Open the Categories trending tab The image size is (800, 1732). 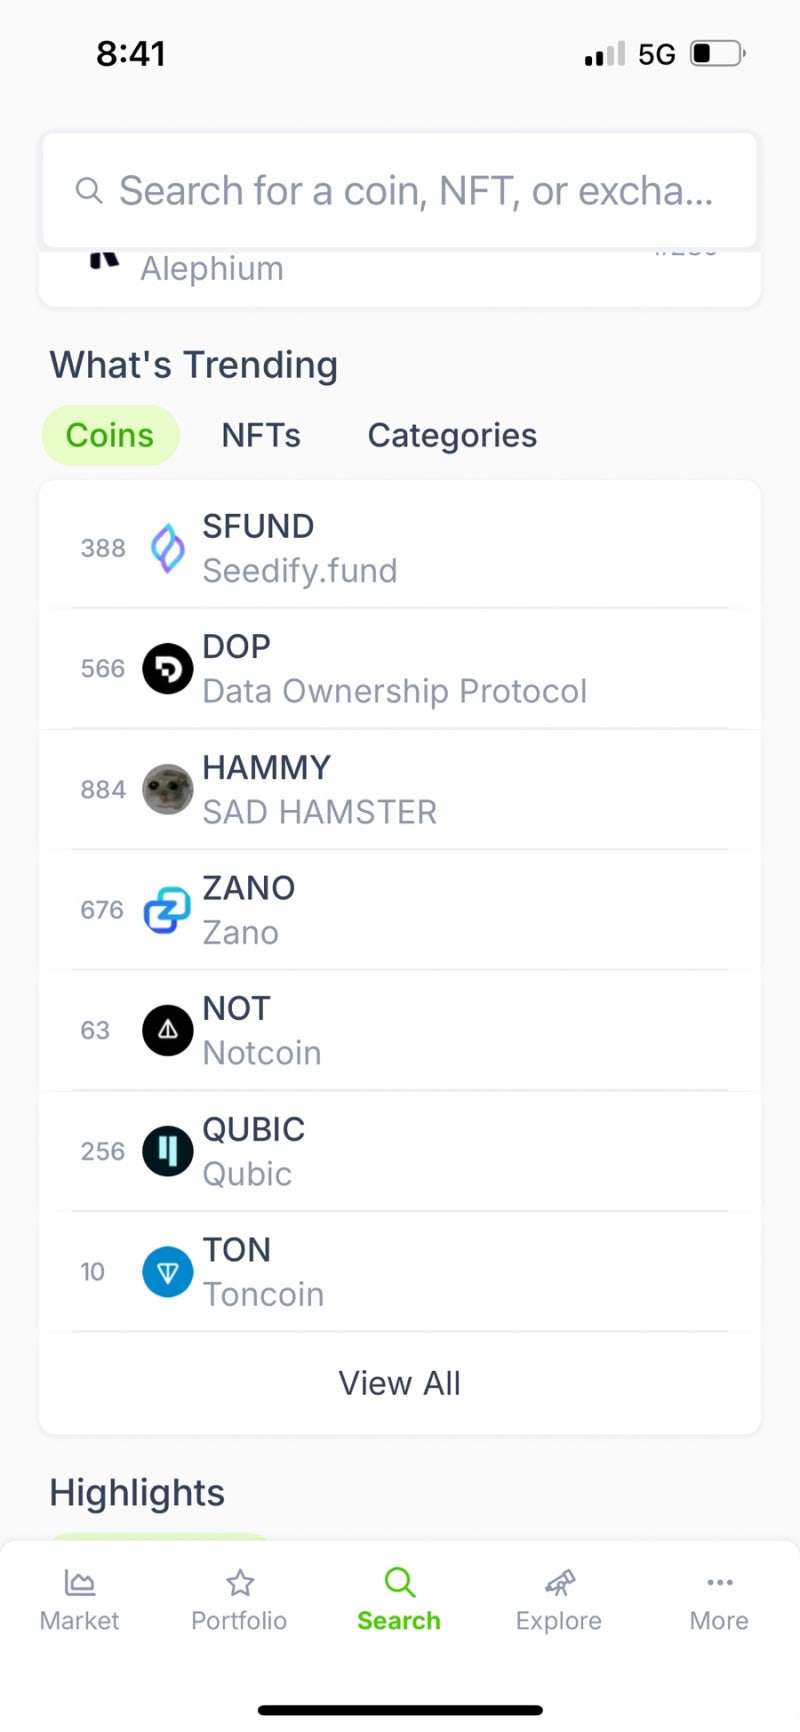[451, 435]
